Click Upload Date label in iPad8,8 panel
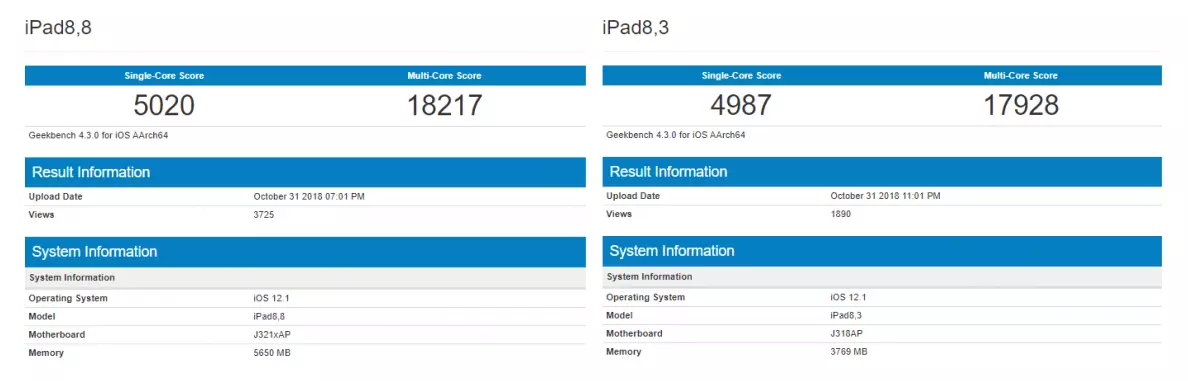The width and height of the screenshot is (1188, 381). [x=55, y=197]
